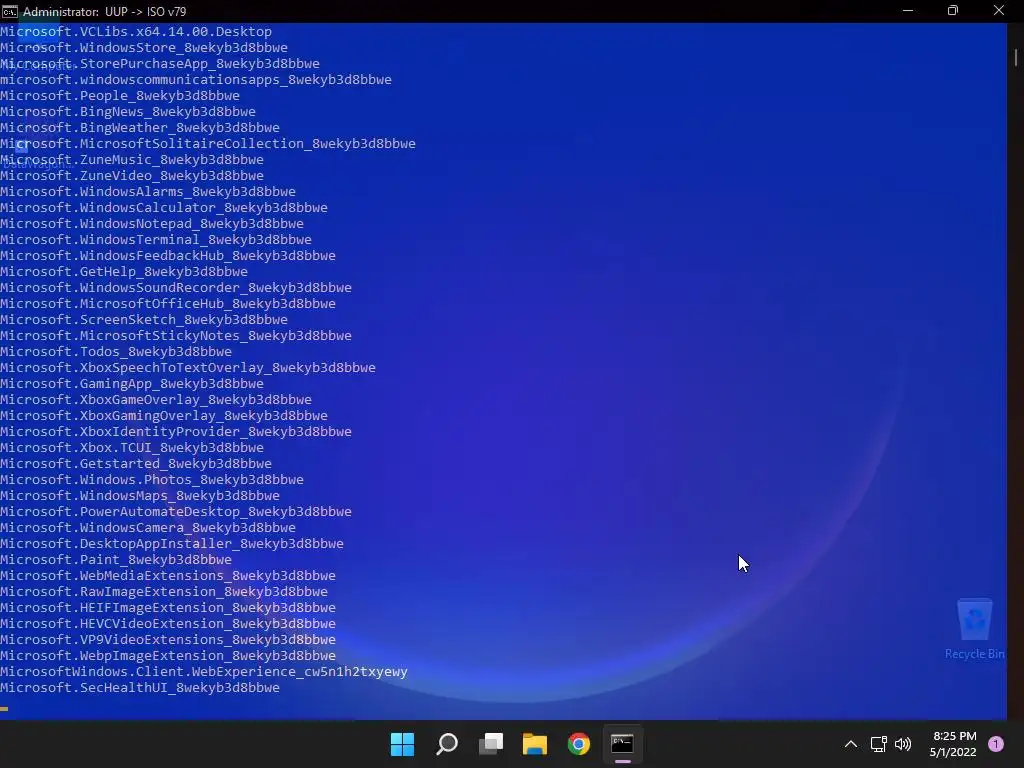Select the Command Prompt taskbar icon
1024x768 pixels.
tap(622, 744)
